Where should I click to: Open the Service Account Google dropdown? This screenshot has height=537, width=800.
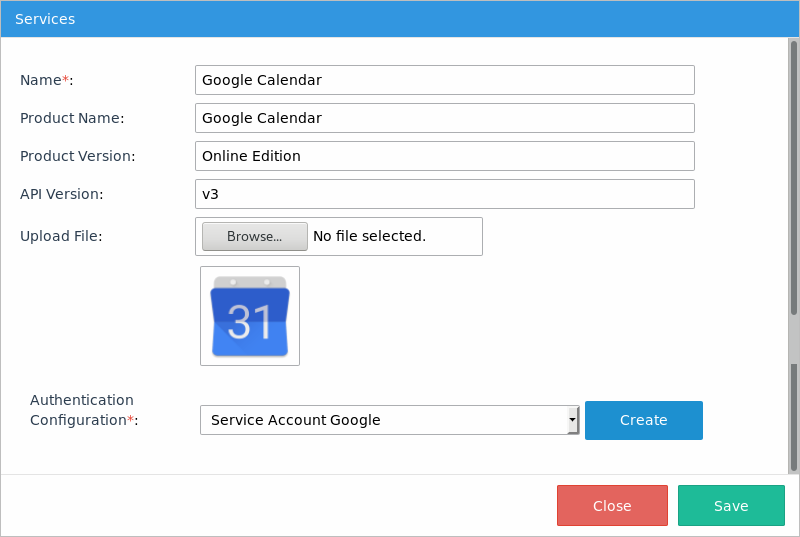(383, 420)
